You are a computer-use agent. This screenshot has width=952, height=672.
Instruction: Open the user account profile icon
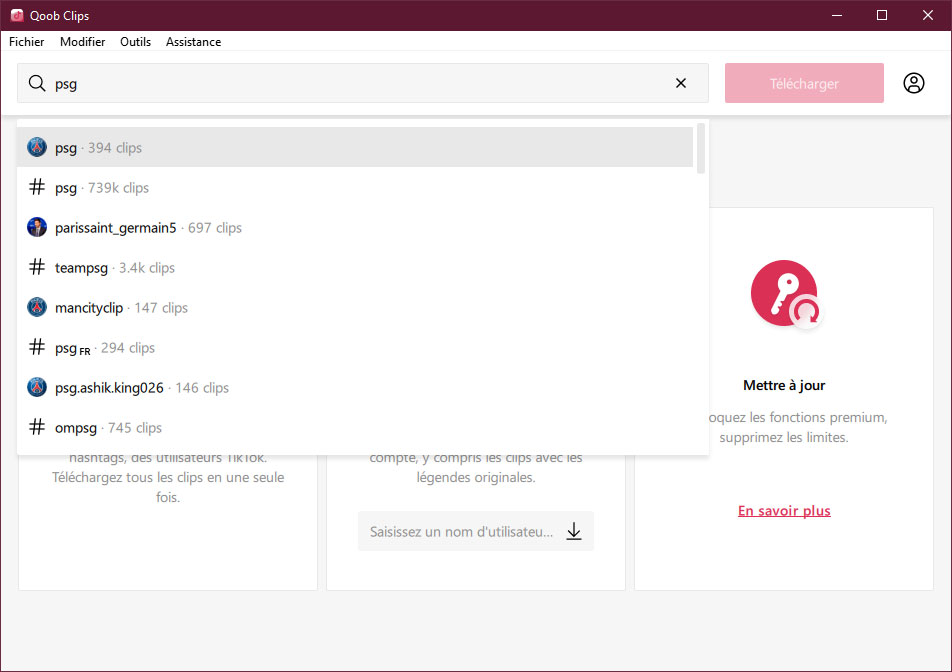(913, 83)
